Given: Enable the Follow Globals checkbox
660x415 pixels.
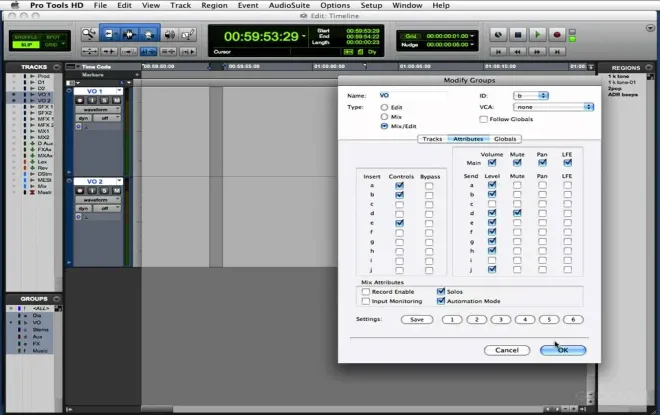Looking at the screenshot, I should [x=483, y=119].
